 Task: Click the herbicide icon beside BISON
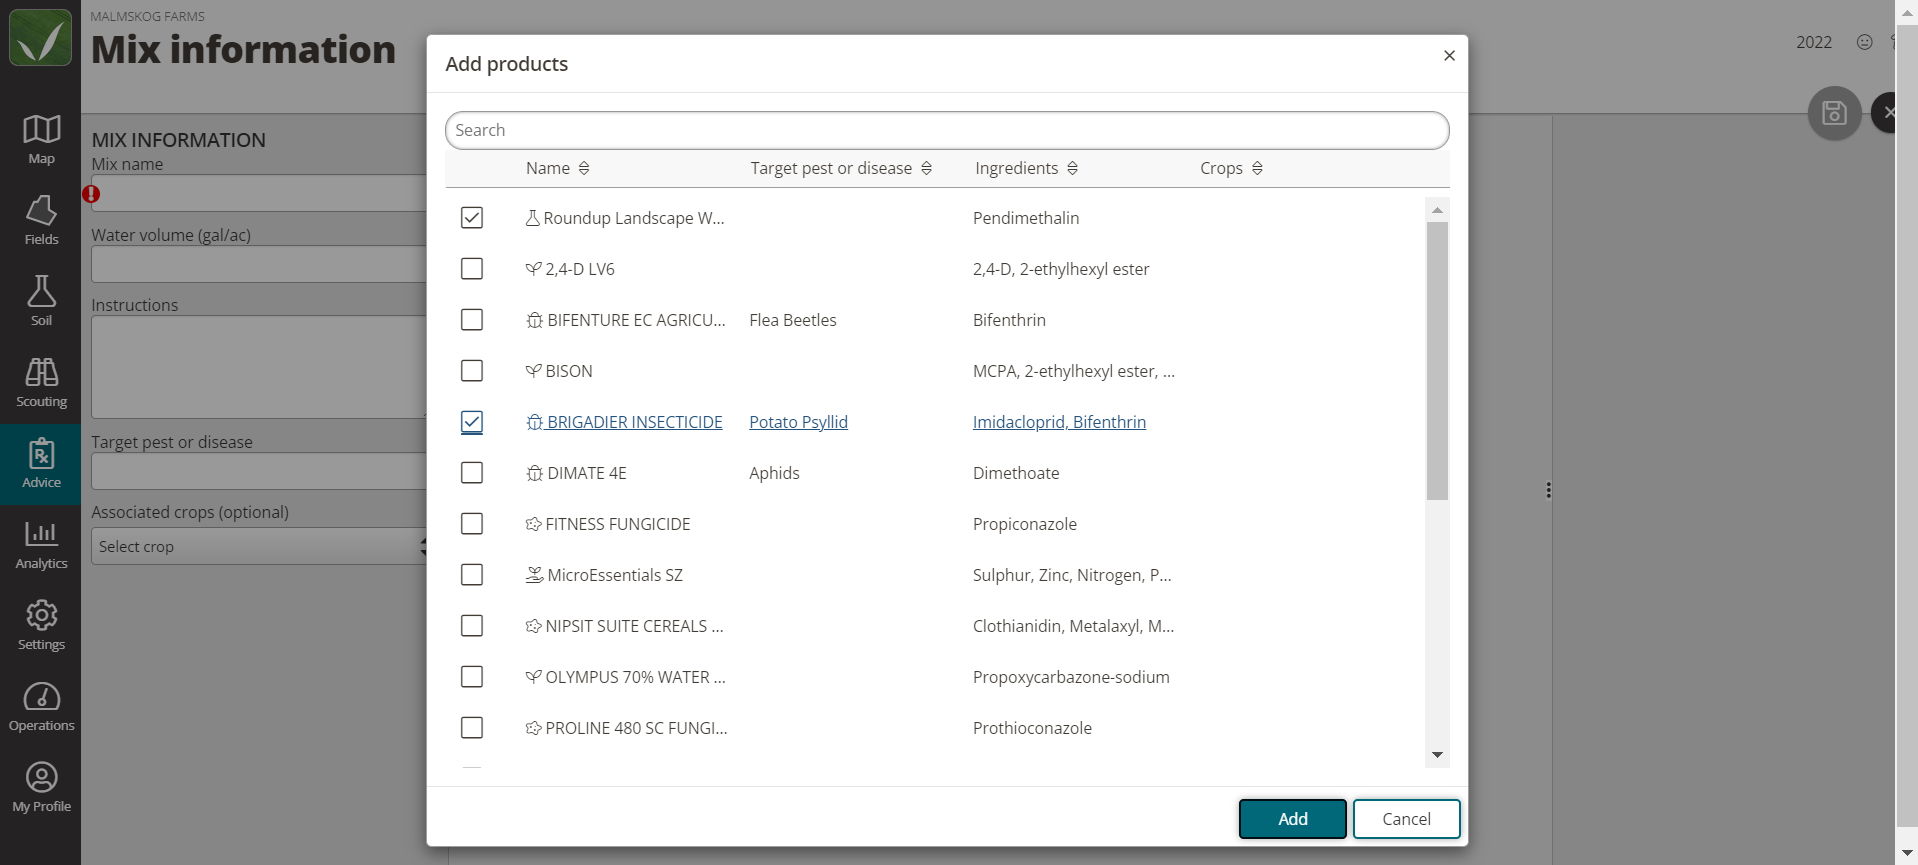pyautogui.click(x=534, y=371)
